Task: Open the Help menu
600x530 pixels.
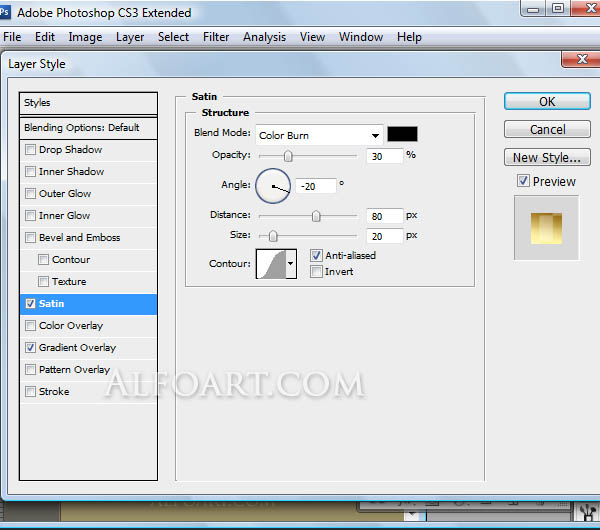Action: point(409,37)
